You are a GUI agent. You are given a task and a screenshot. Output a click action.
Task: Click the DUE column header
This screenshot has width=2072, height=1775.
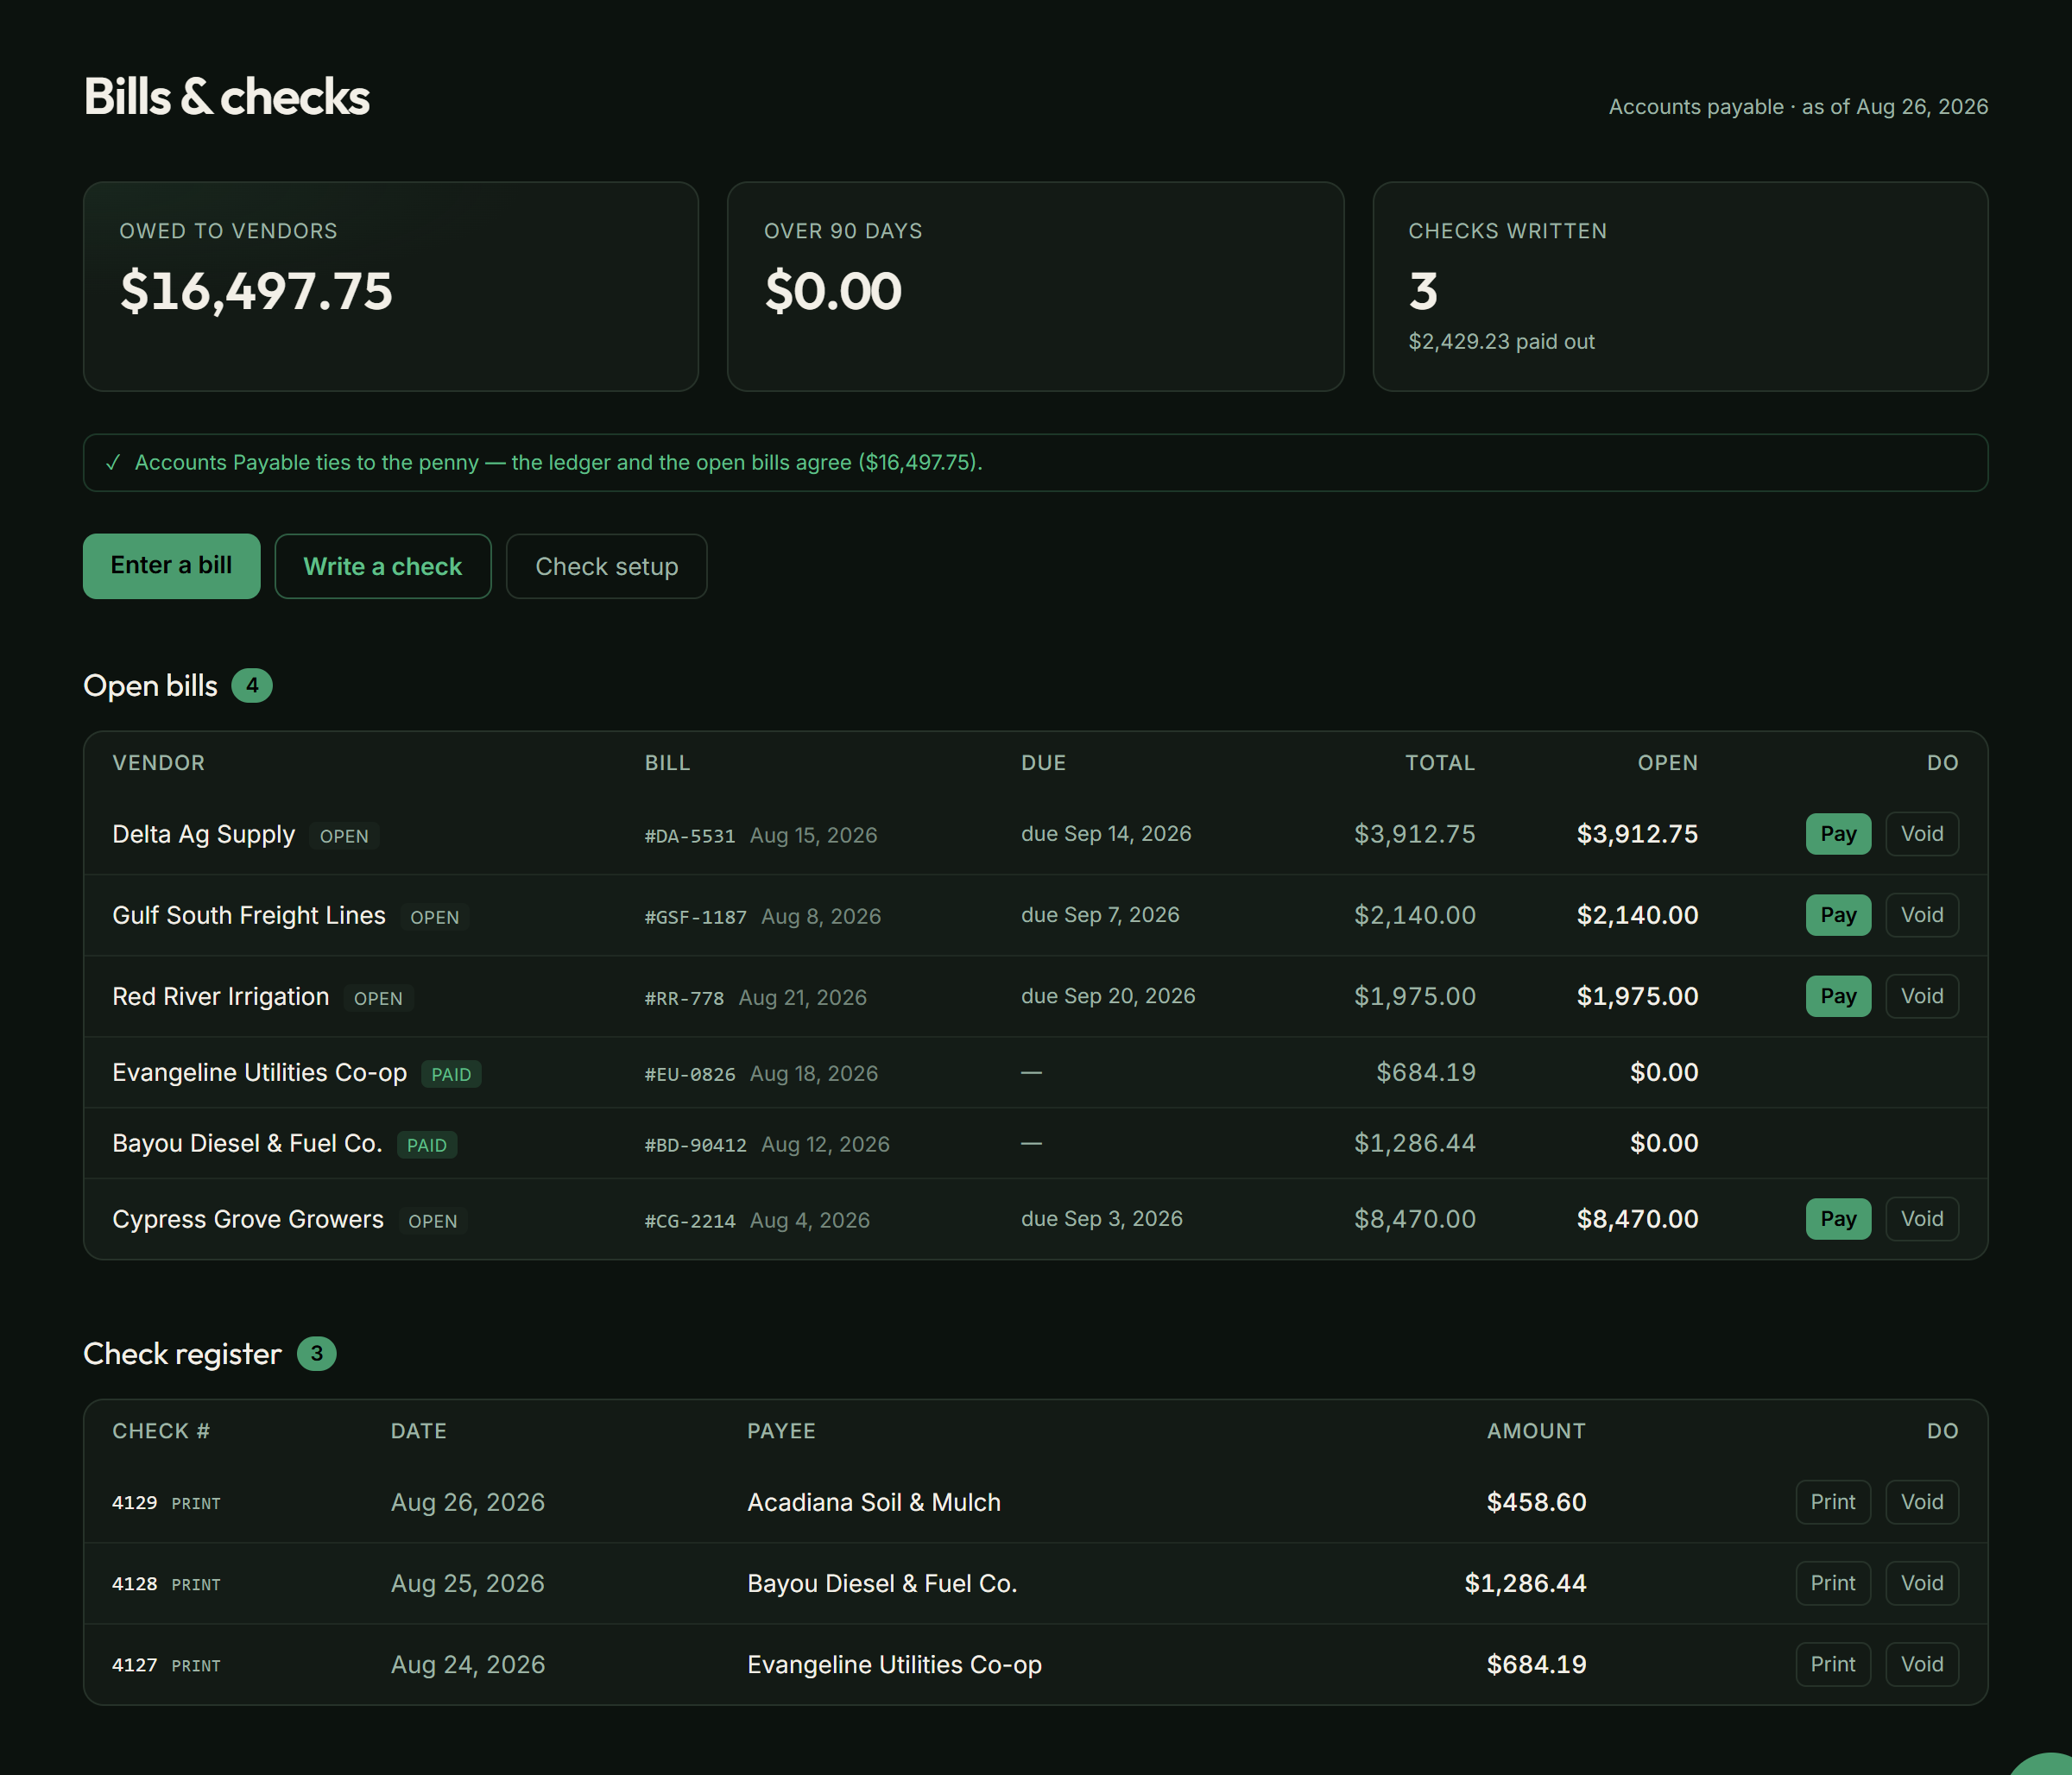pos(1043,763)
